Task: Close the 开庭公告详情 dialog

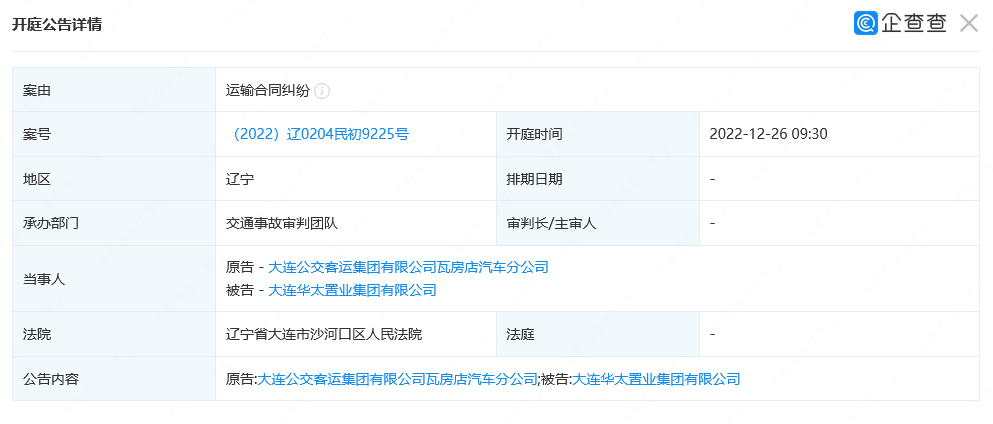Action: (x=969, y=23)
